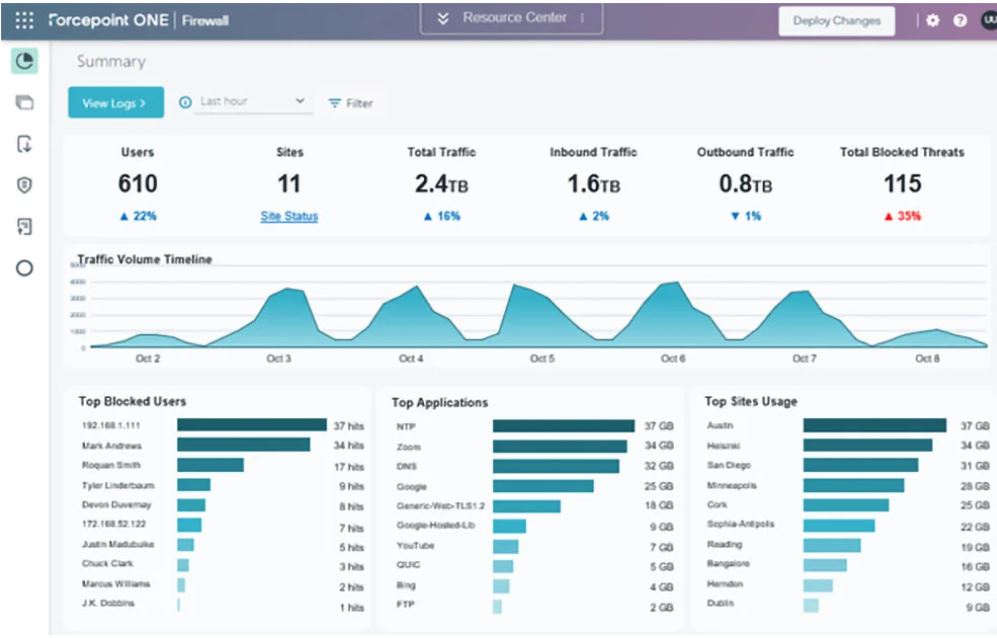Click Minneapolis site usage row

tap(848, 485)
